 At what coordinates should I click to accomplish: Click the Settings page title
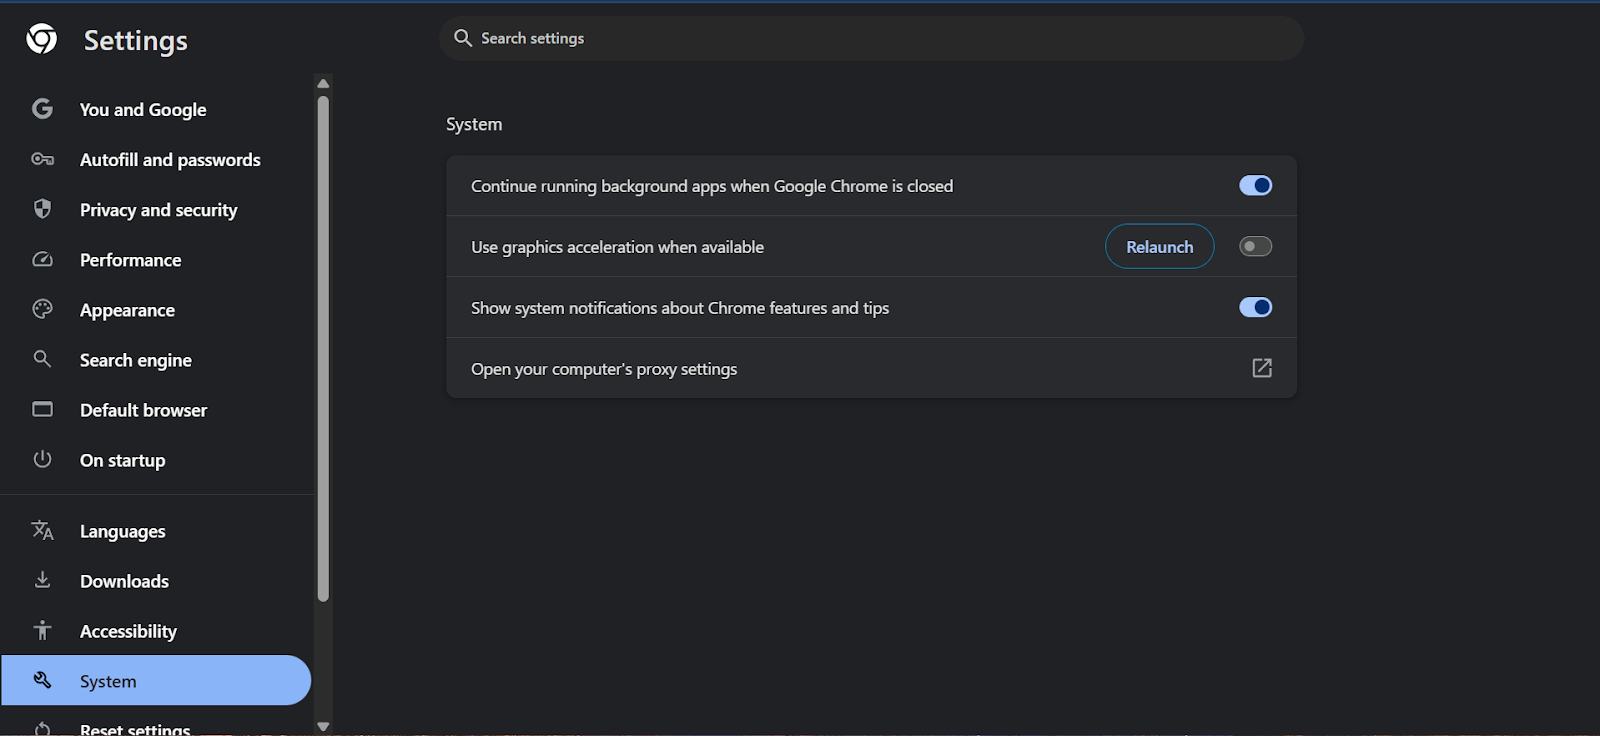coord(136,40)
